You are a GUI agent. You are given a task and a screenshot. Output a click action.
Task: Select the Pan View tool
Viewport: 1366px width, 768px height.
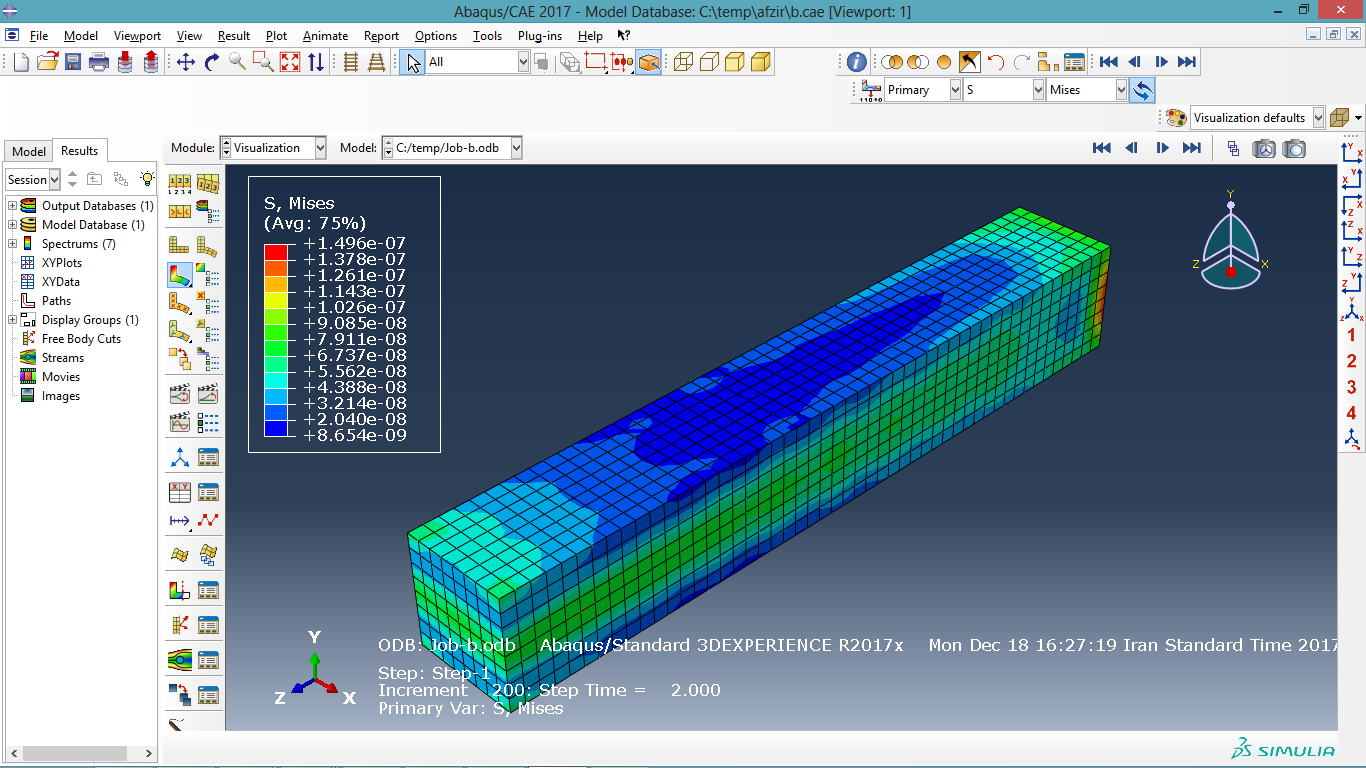click(186, 62)
